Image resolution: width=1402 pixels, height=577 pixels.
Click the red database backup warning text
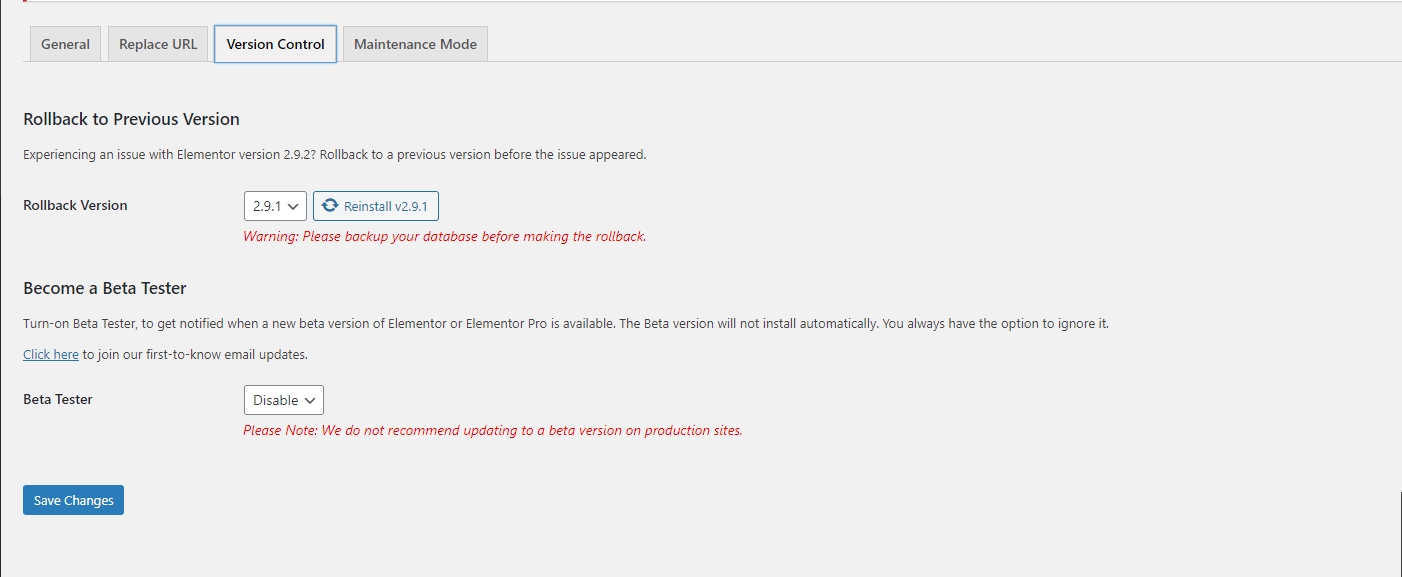[x=445, y=237]
